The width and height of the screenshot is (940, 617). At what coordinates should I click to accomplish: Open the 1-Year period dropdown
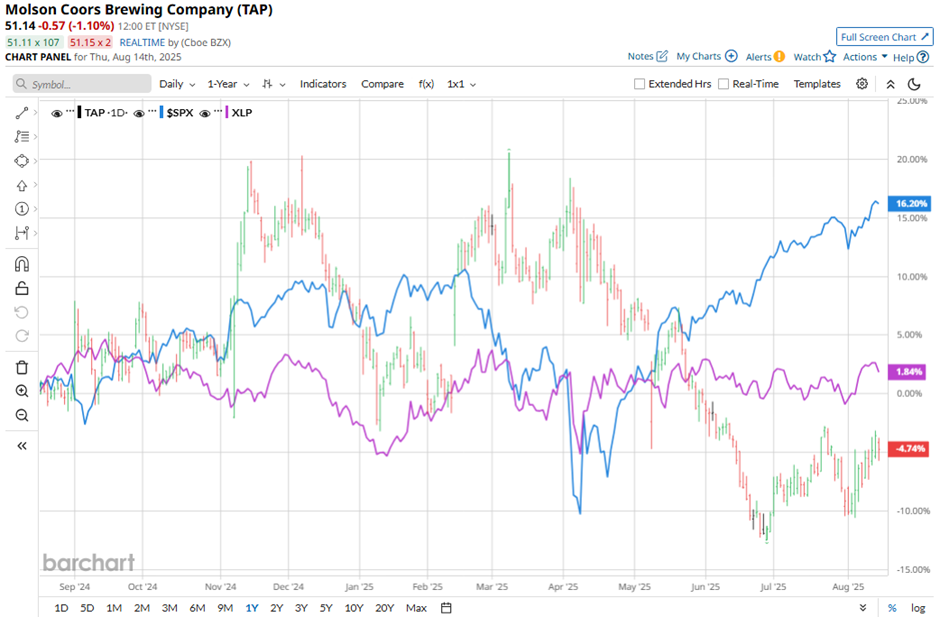228,84
